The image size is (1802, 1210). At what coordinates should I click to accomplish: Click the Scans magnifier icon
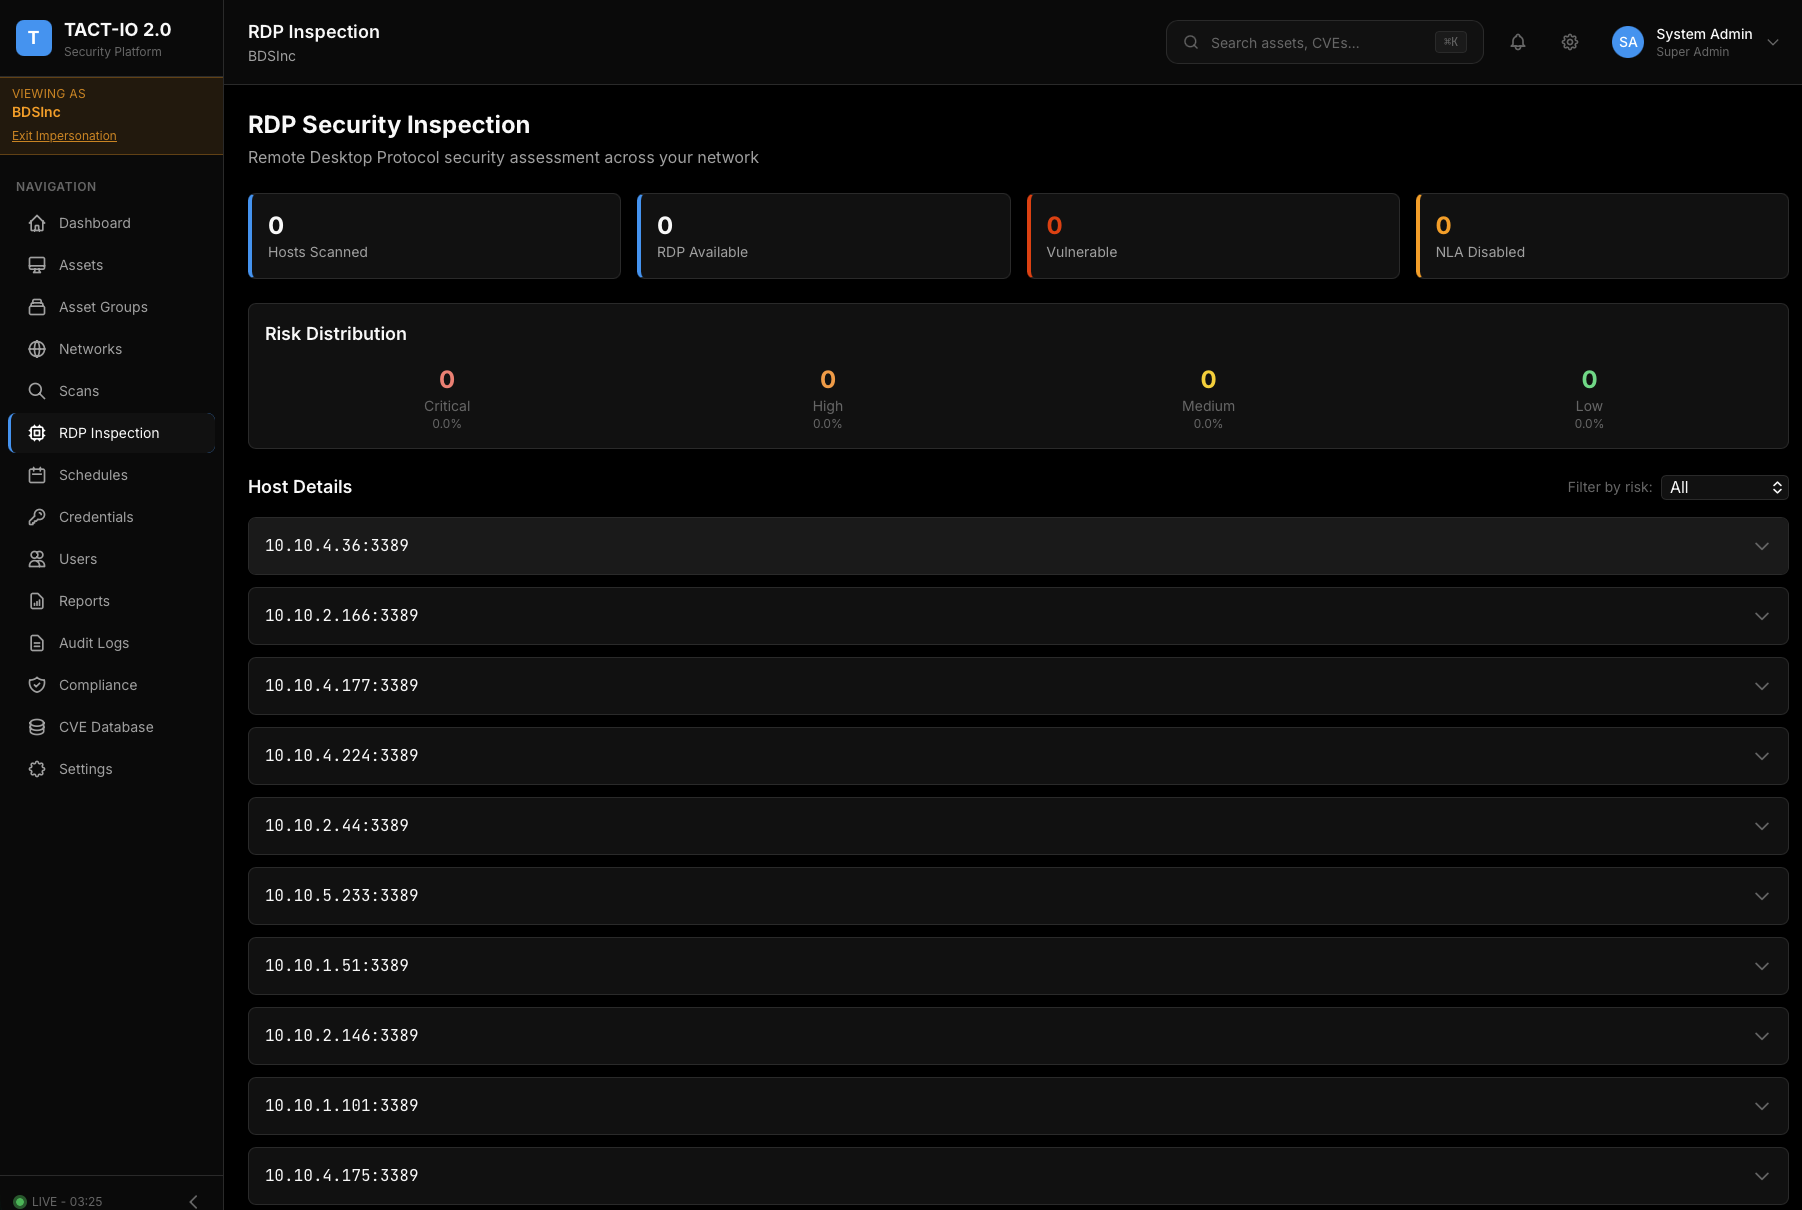[37, 391]
